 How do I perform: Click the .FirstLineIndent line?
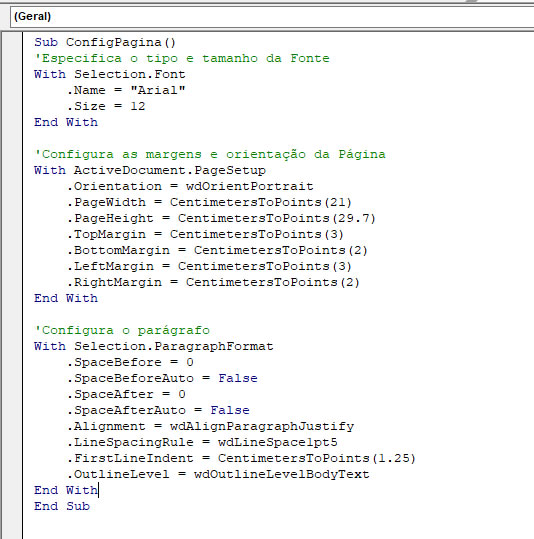[x=241, y=458]
